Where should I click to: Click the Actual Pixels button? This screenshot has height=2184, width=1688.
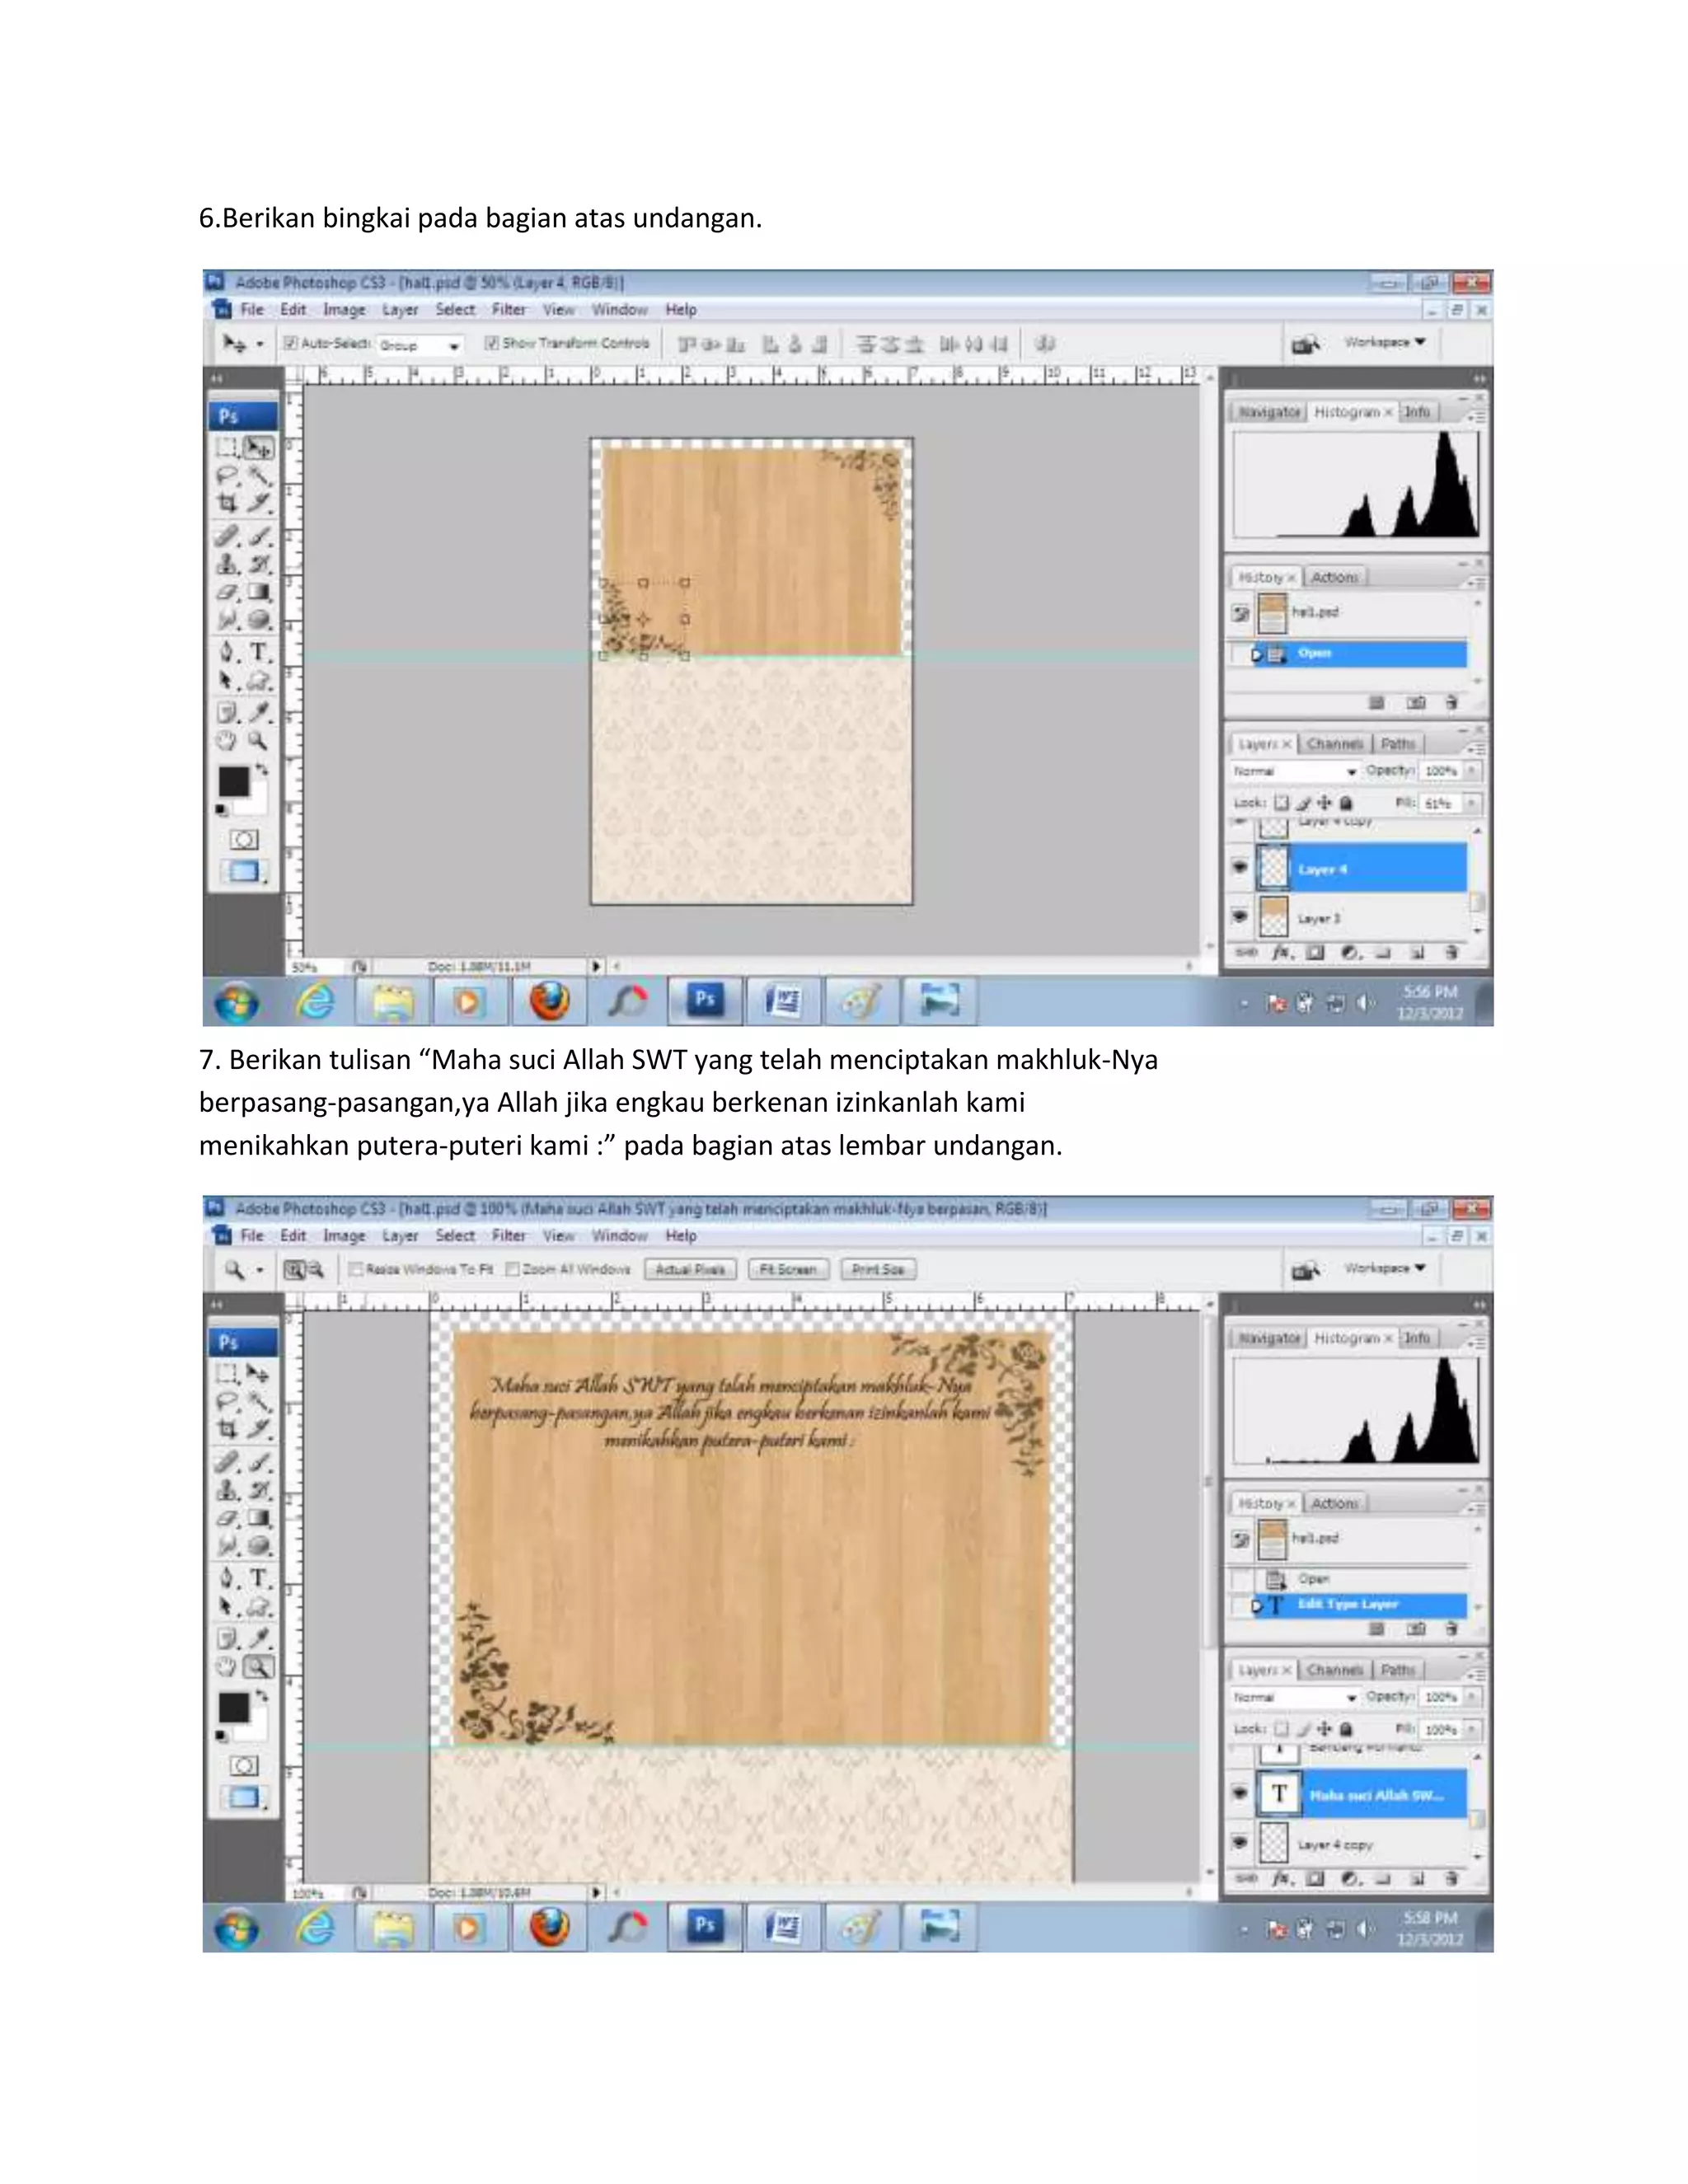(690, 1269)
